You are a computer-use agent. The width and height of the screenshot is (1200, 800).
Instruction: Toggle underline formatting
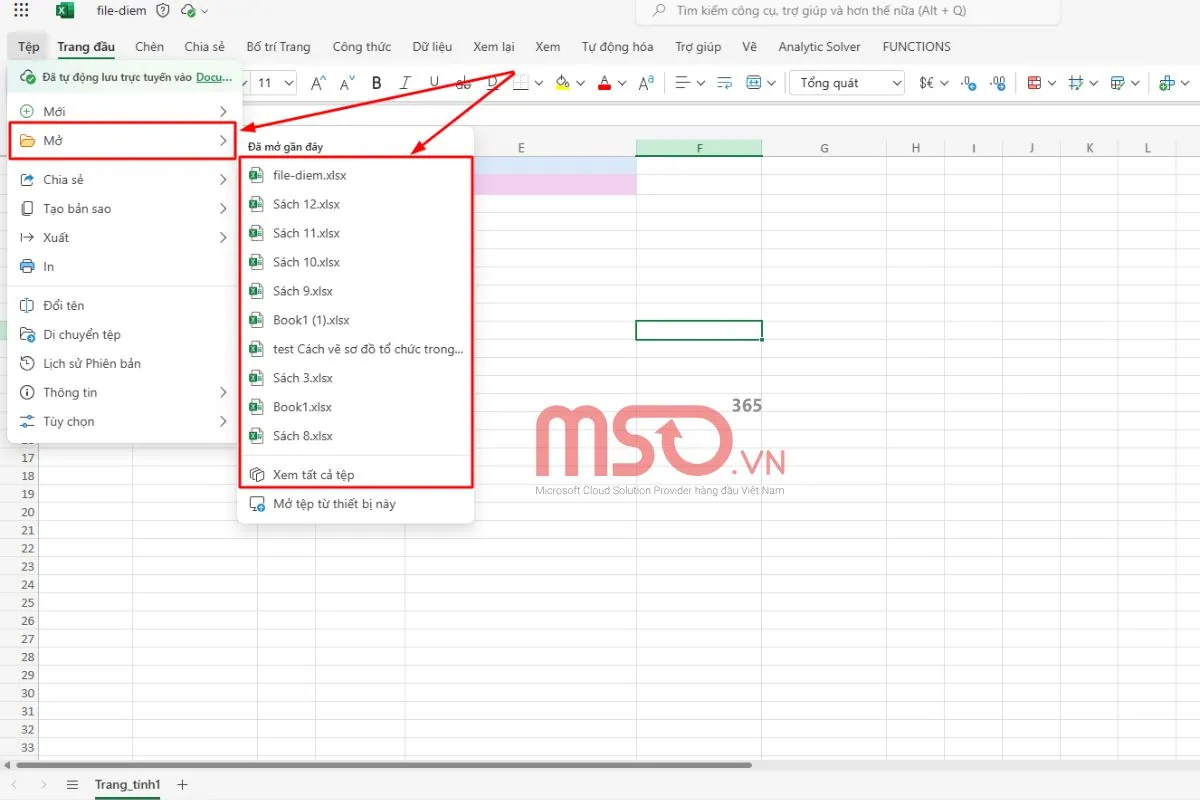click(x=434, y=83)
